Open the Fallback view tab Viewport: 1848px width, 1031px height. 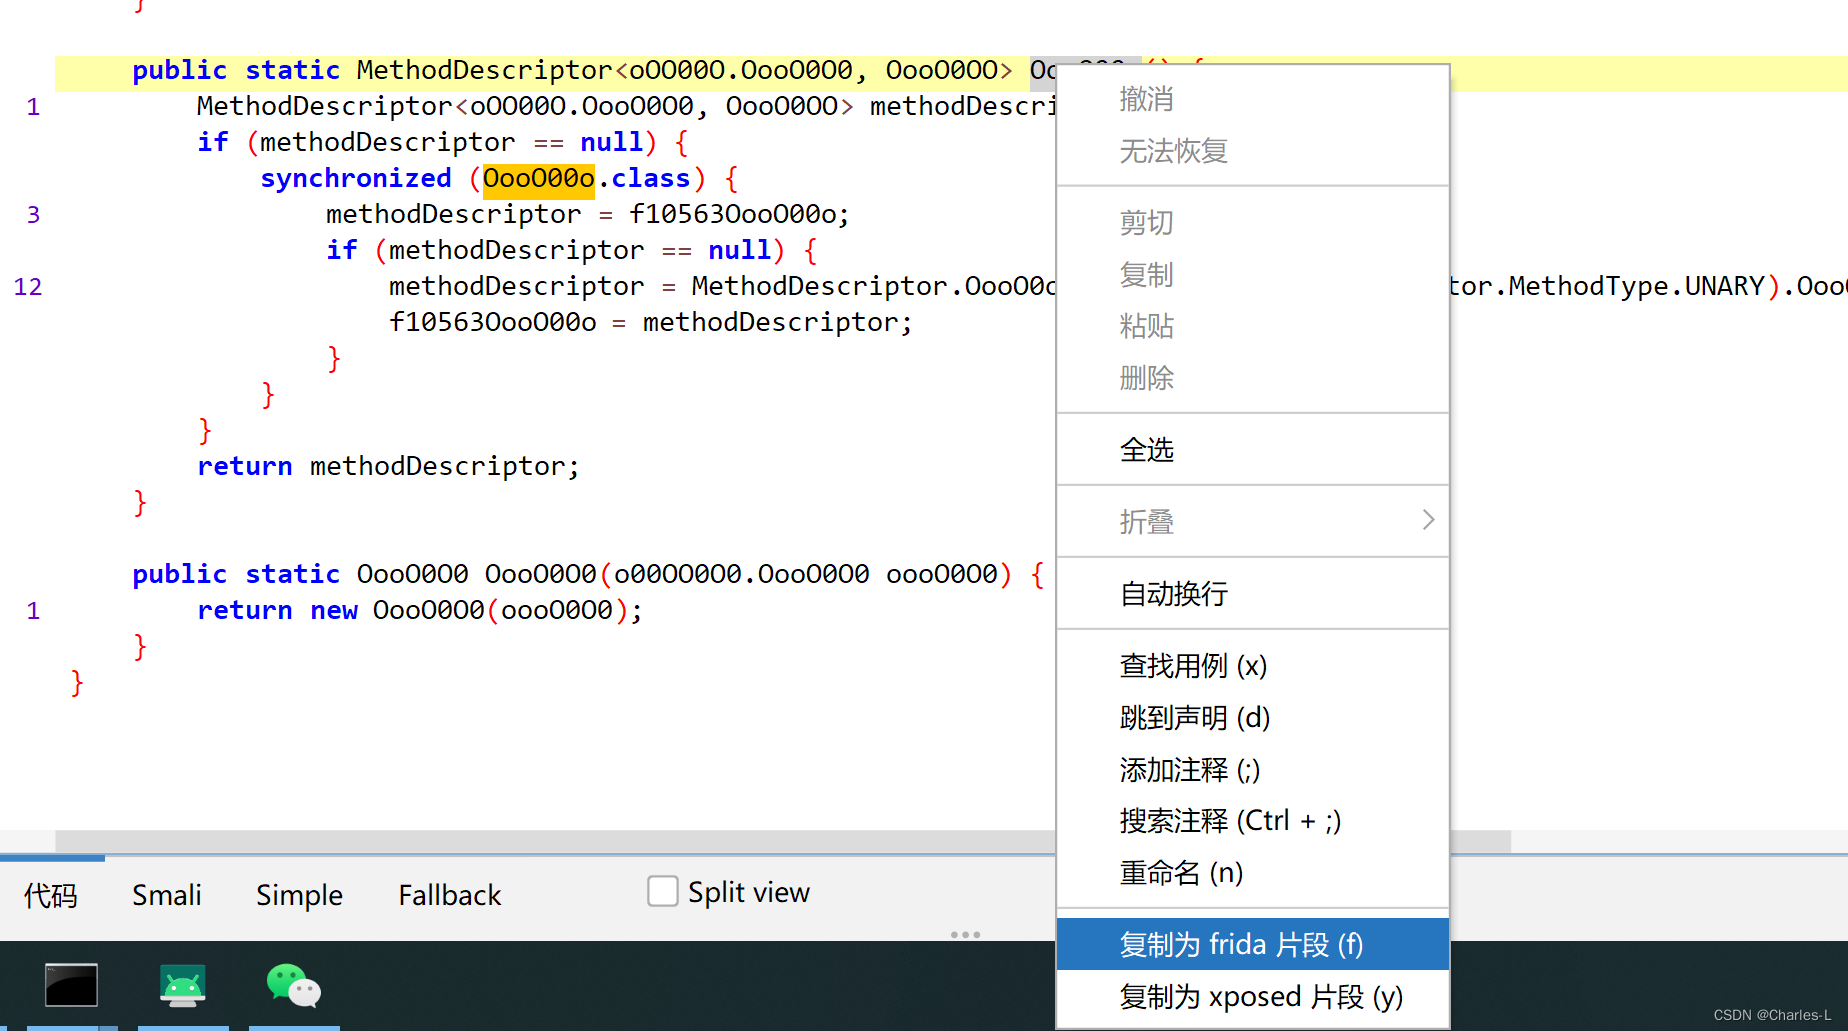click(x=449, y=894)
